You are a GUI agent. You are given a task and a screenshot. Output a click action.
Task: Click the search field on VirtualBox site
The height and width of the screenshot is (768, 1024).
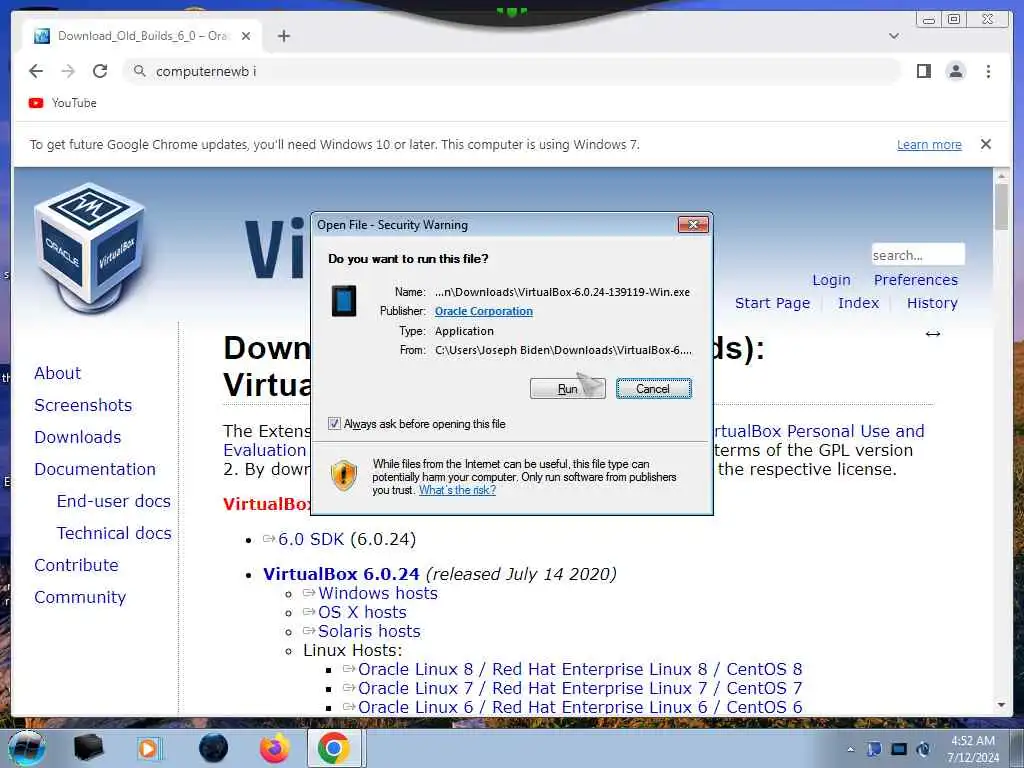(918, 255)
